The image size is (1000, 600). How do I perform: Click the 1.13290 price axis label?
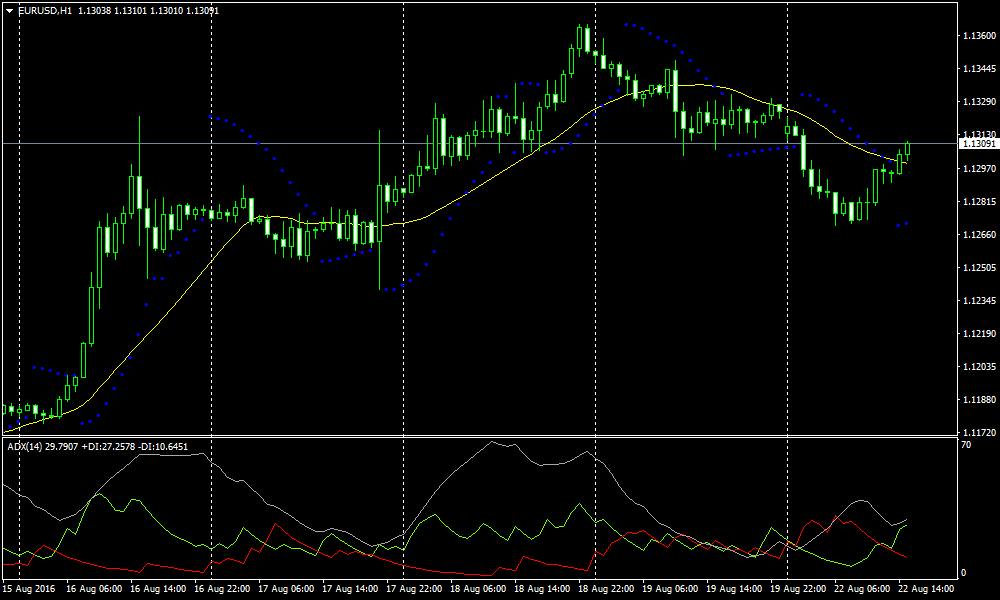coord(979,102)
